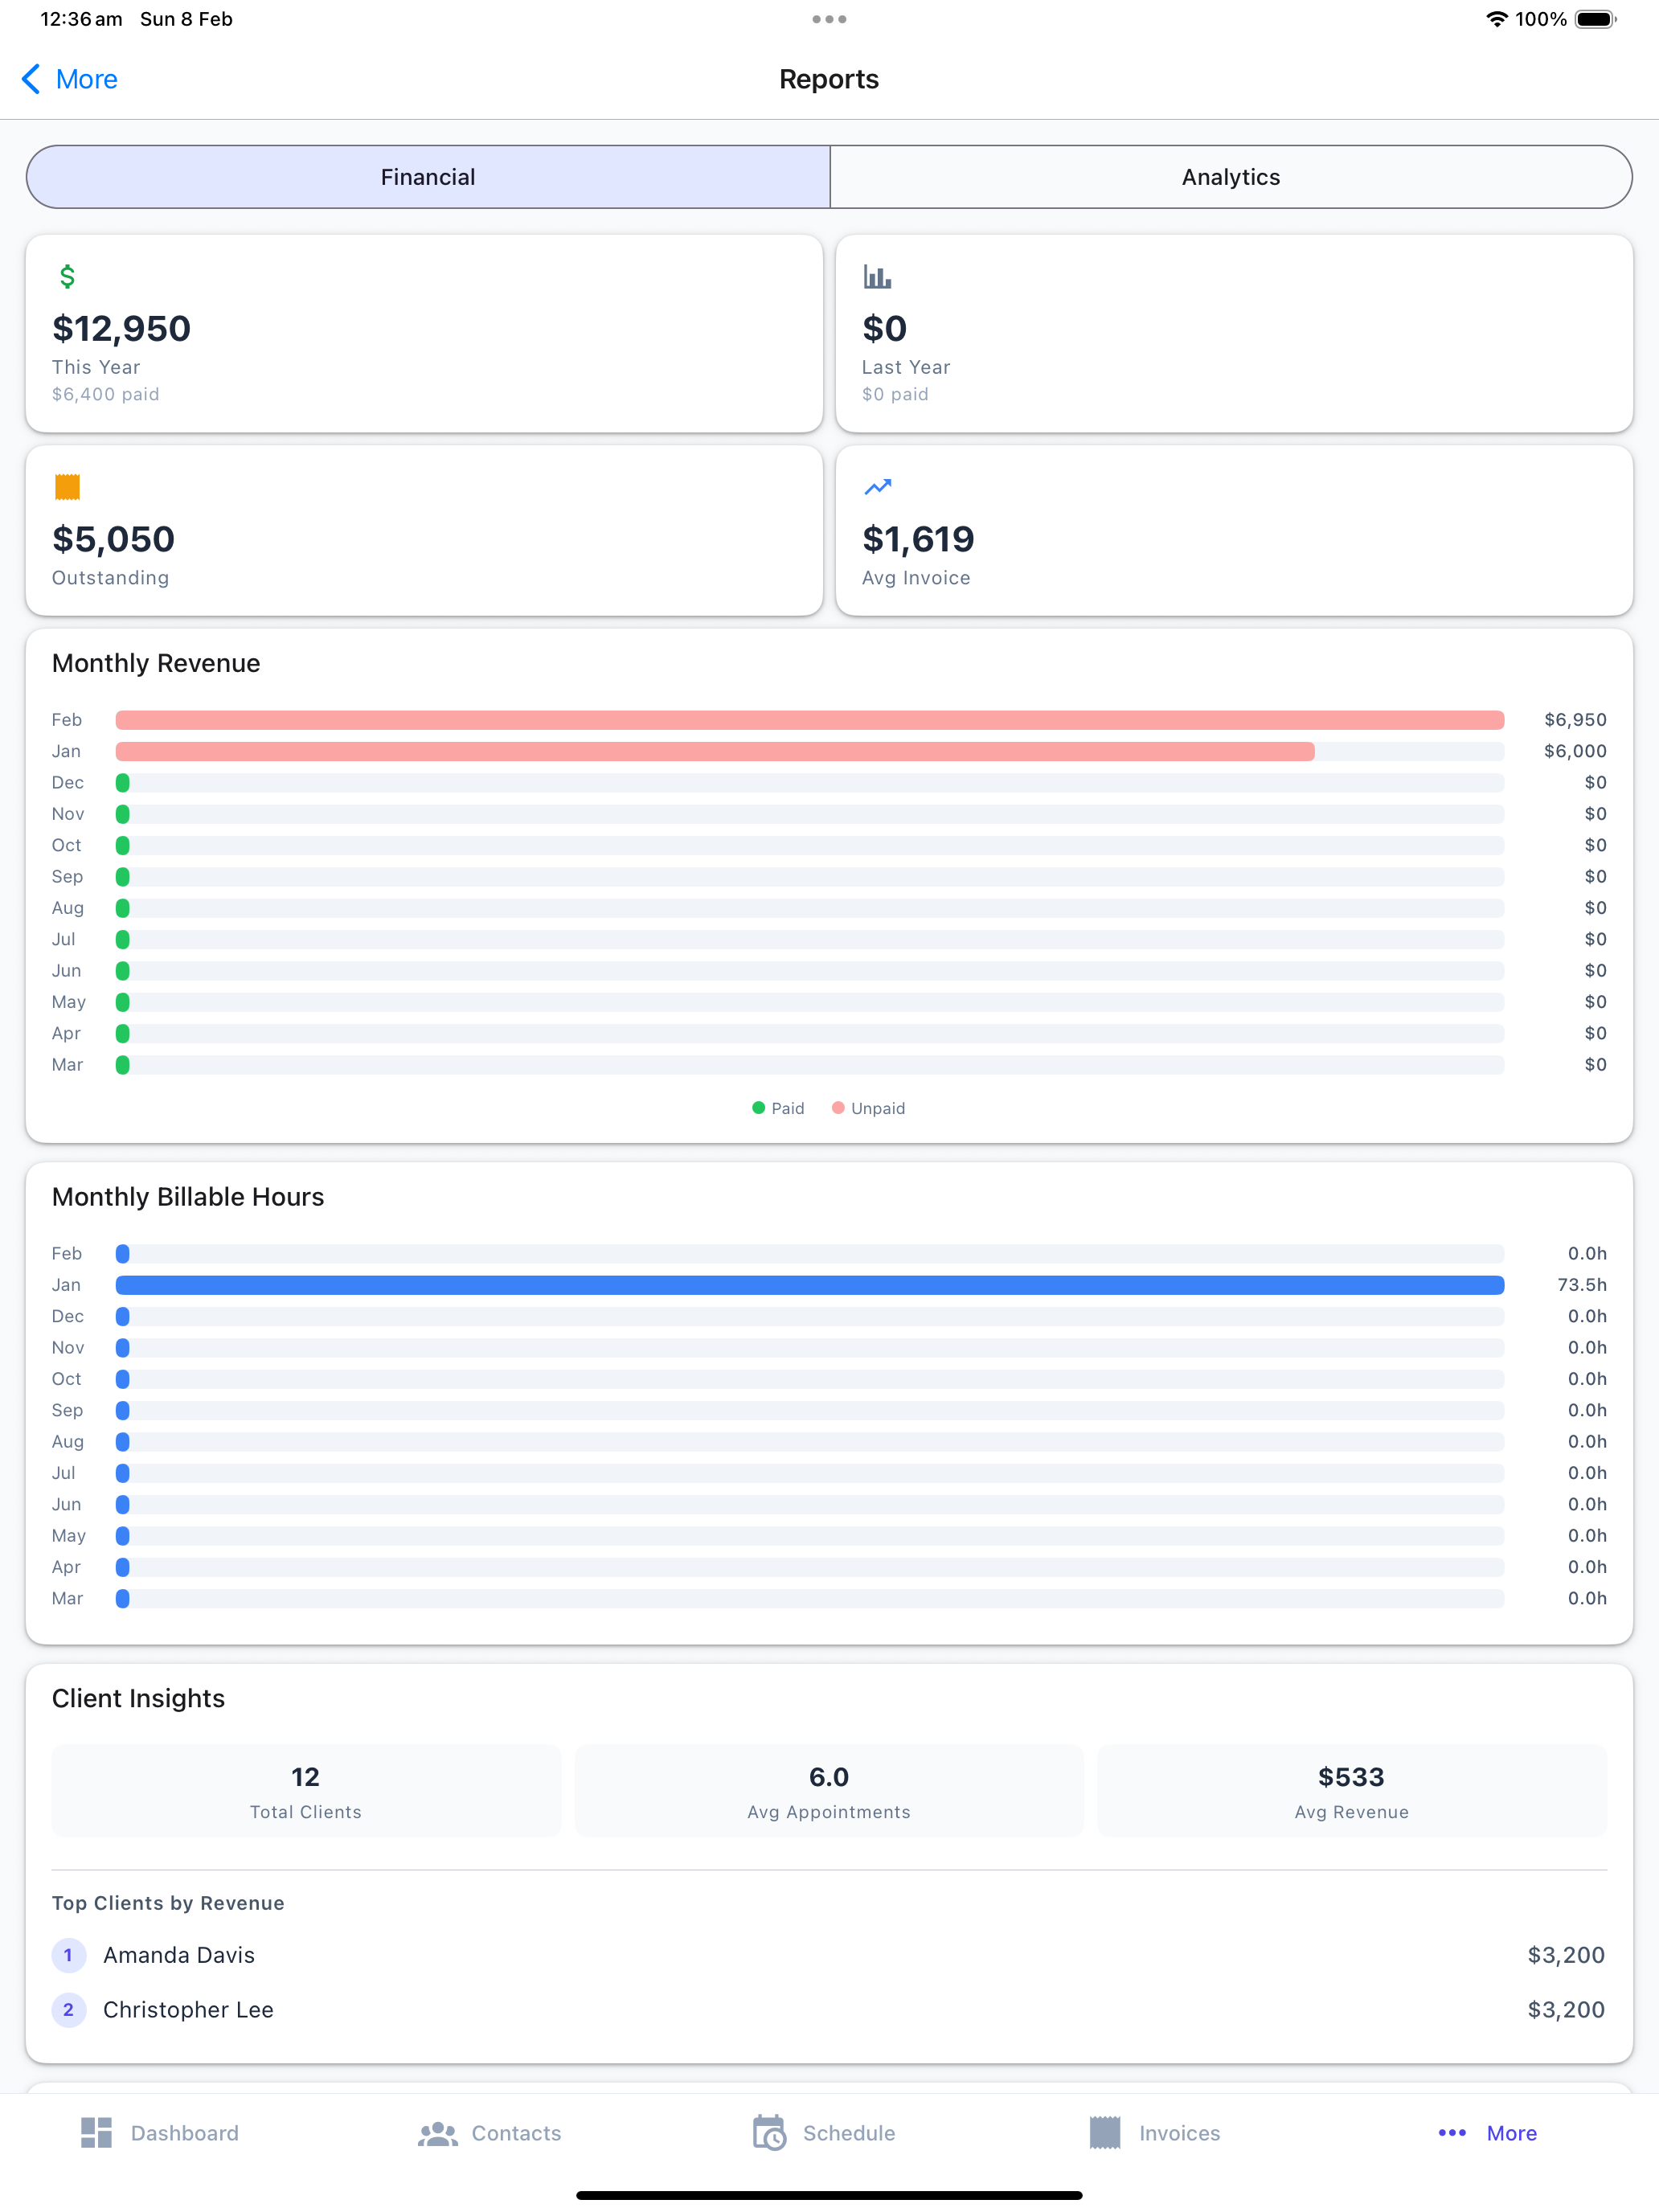Tap the green dollar sign icon
The image size is (1659, 2212).
tap(67, 276)
